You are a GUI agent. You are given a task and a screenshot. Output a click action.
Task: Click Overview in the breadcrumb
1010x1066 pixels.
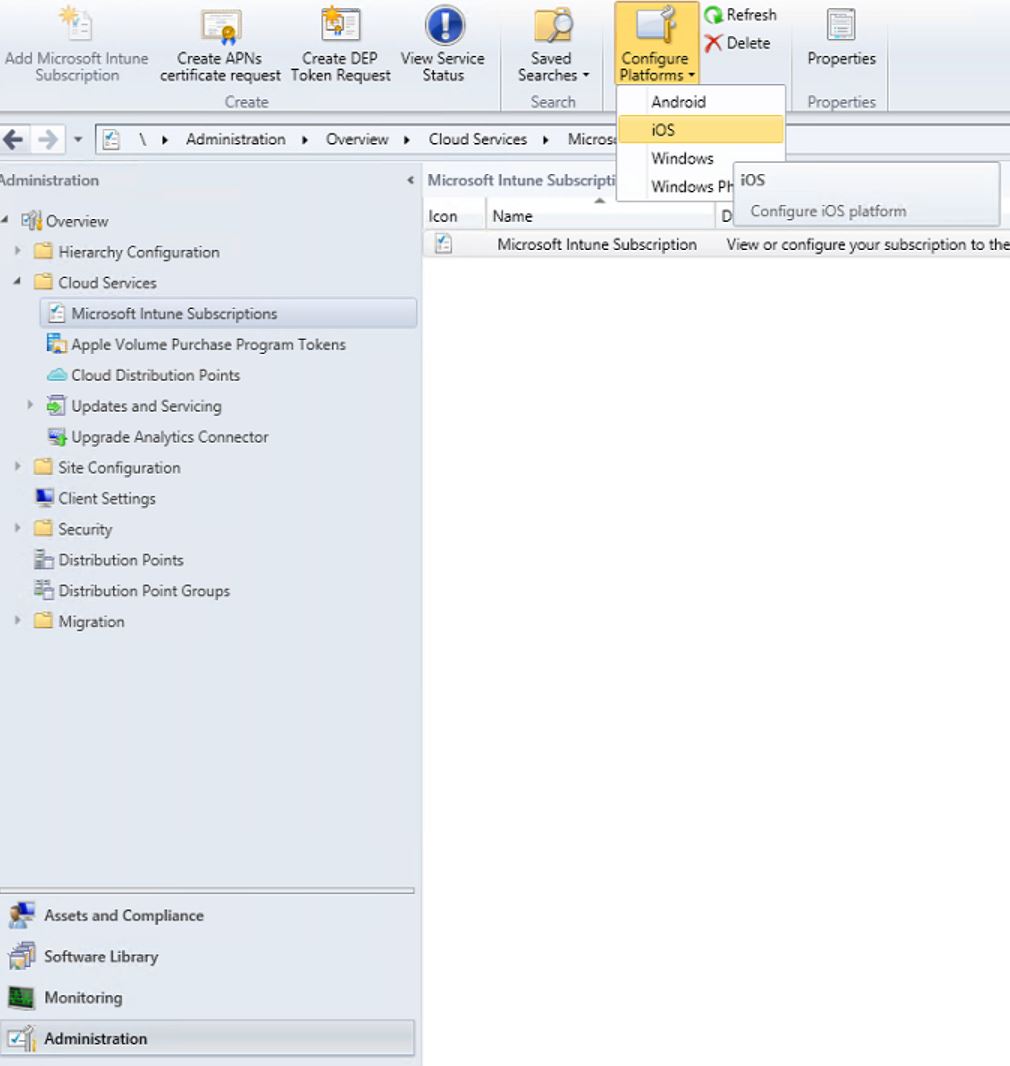(357, 139)
